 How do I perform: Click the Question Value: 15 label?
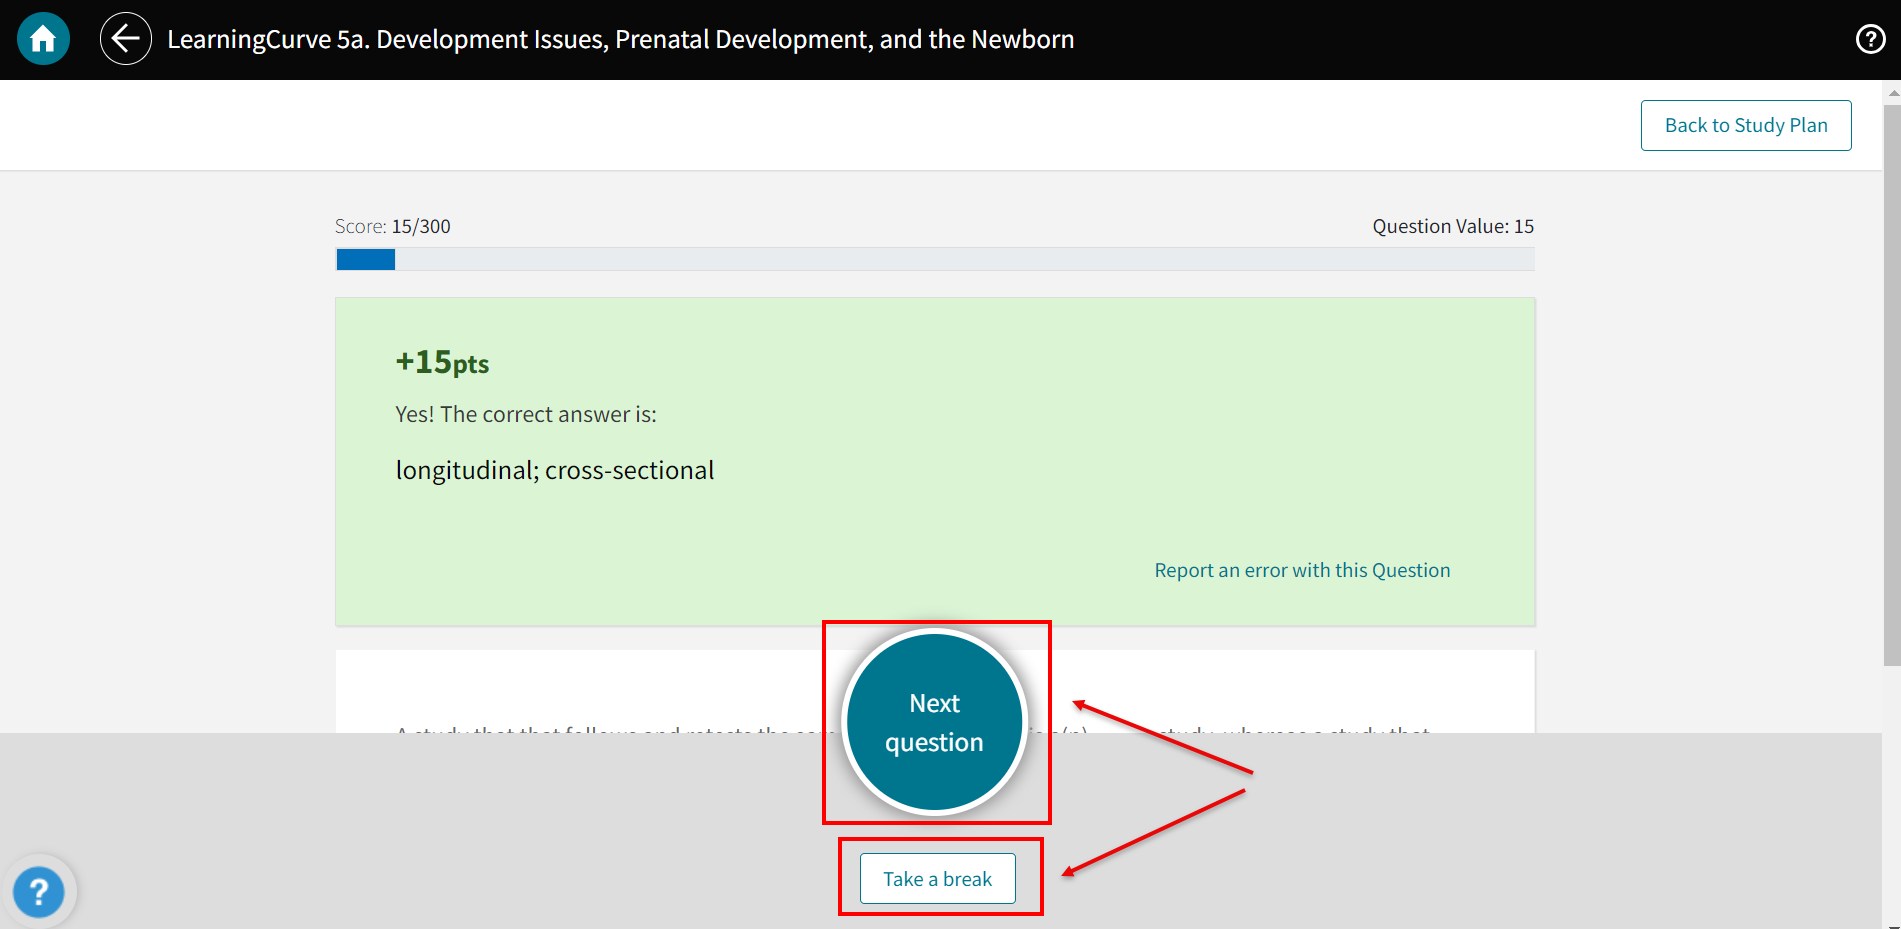1452,226
